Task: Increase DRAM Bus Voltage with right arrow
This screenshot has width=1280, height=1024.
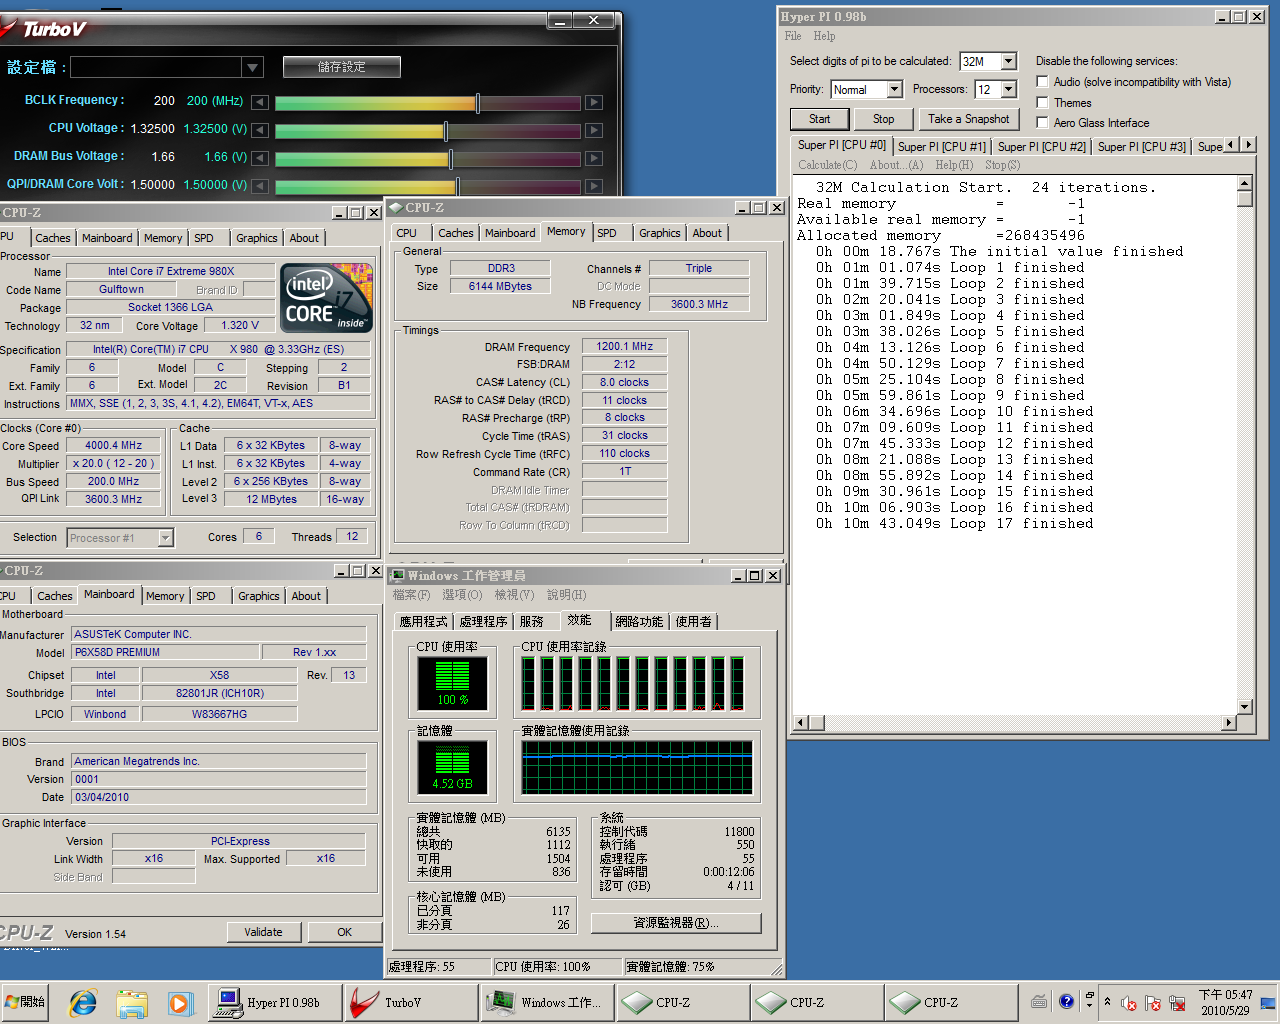Action: click(x=594, y=158)
